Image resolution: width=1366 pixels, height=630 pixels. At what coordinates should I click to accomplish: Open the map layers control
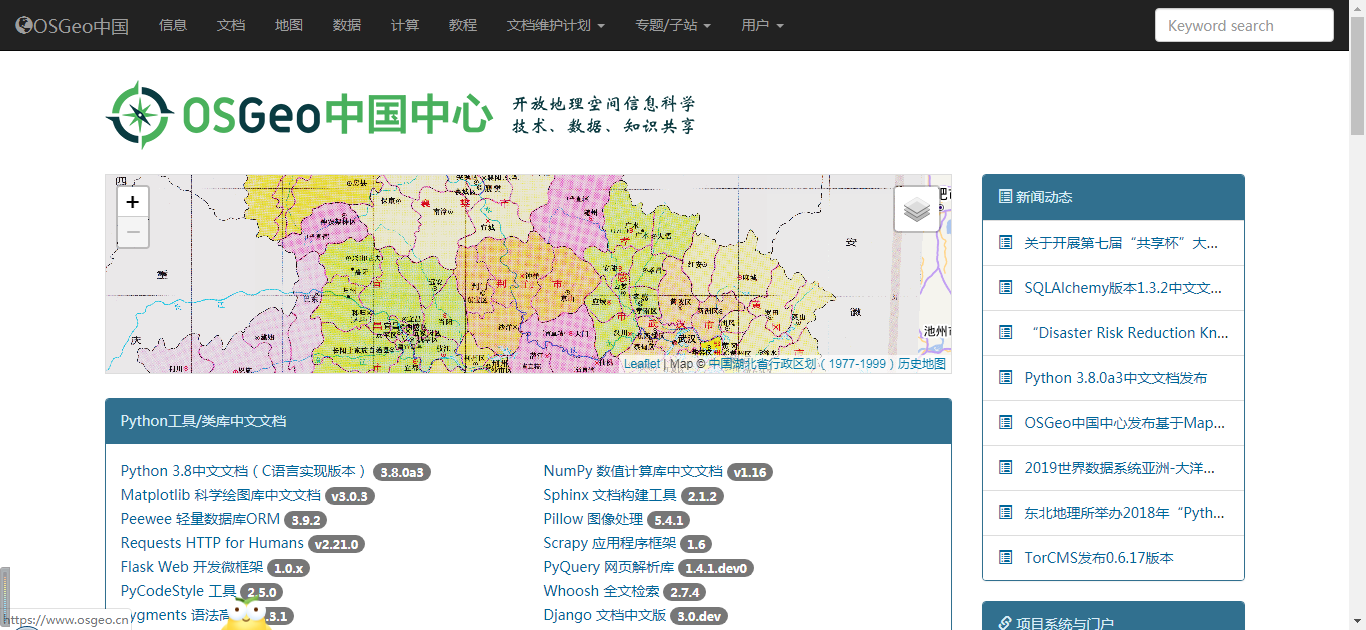click(917, 209)
